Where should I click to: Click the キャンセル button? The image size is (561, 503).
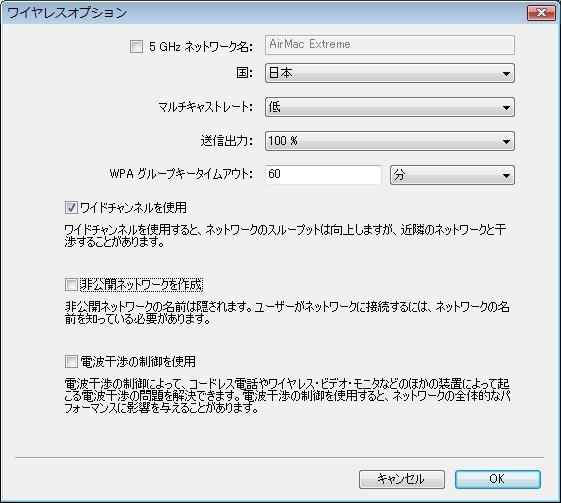[x=402, y=479]
